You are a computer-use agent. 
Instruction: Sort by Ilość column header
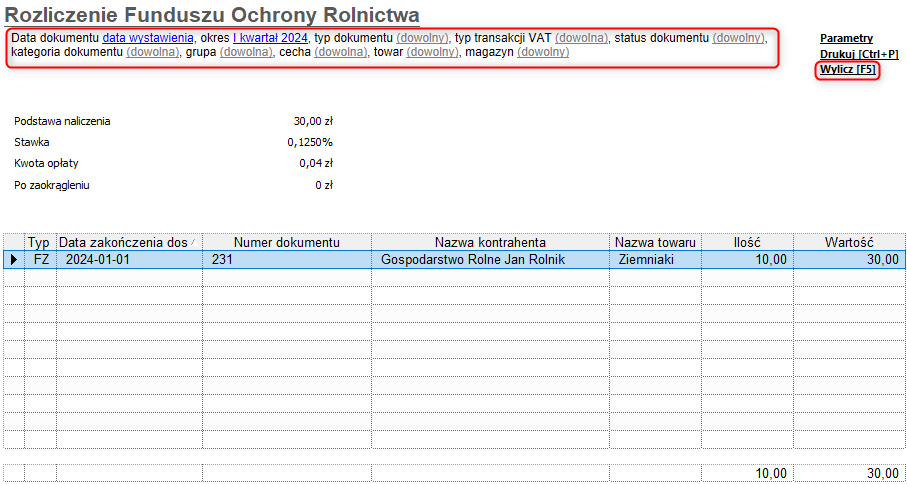click(747, 242)
